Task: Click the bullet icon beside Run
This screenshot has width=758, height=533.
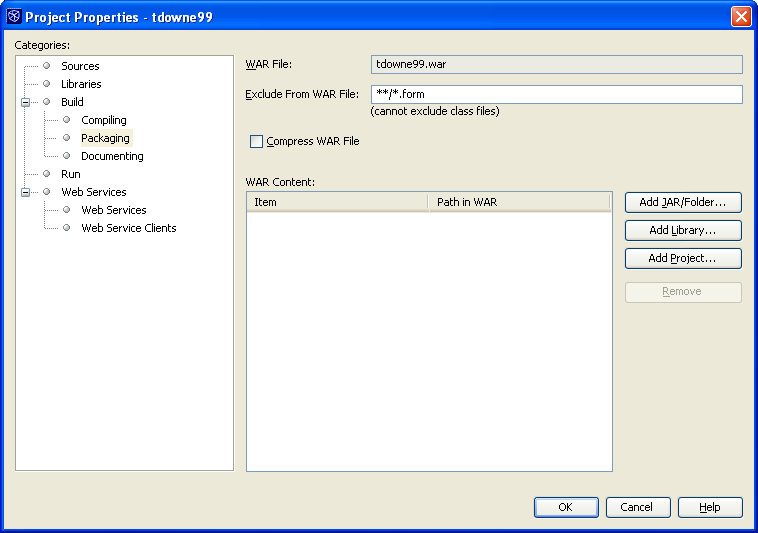Action: (x=47, y=174)
